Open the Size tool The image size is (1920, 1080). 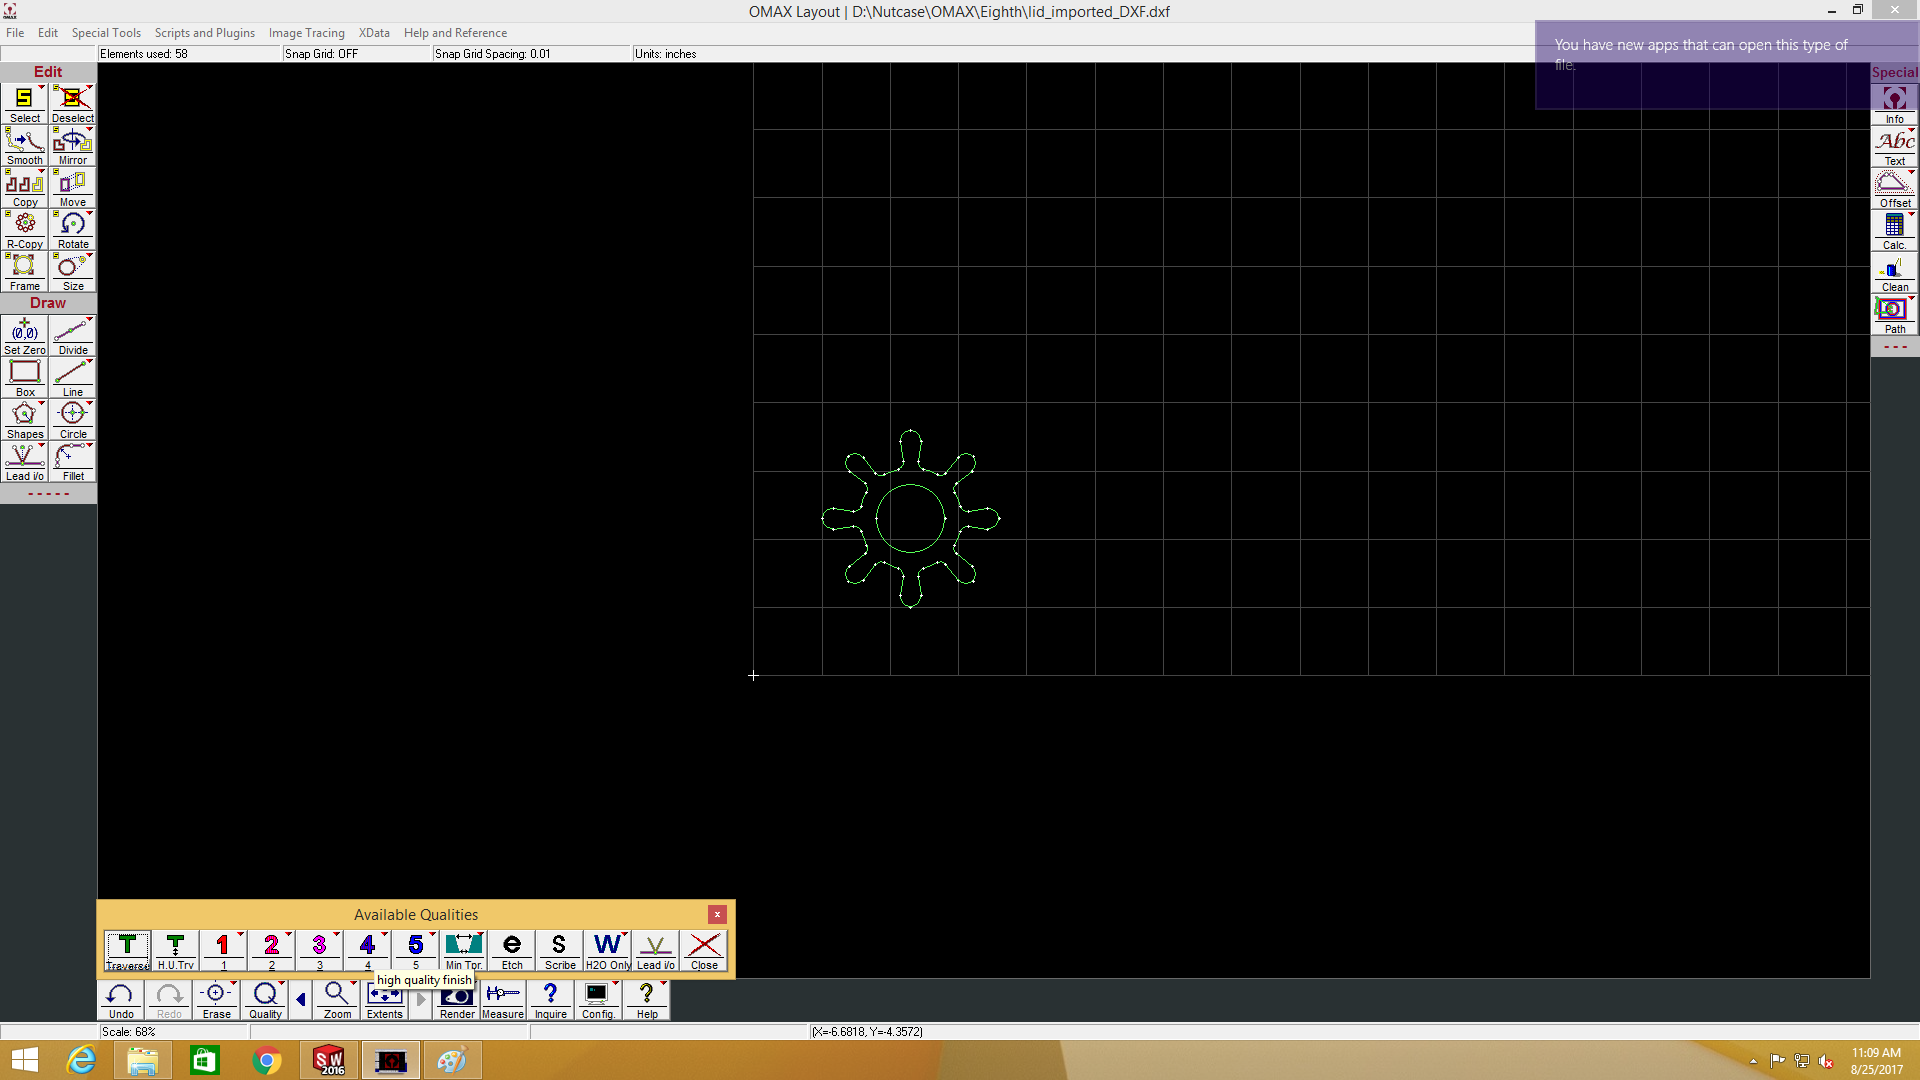pos(72,272)
